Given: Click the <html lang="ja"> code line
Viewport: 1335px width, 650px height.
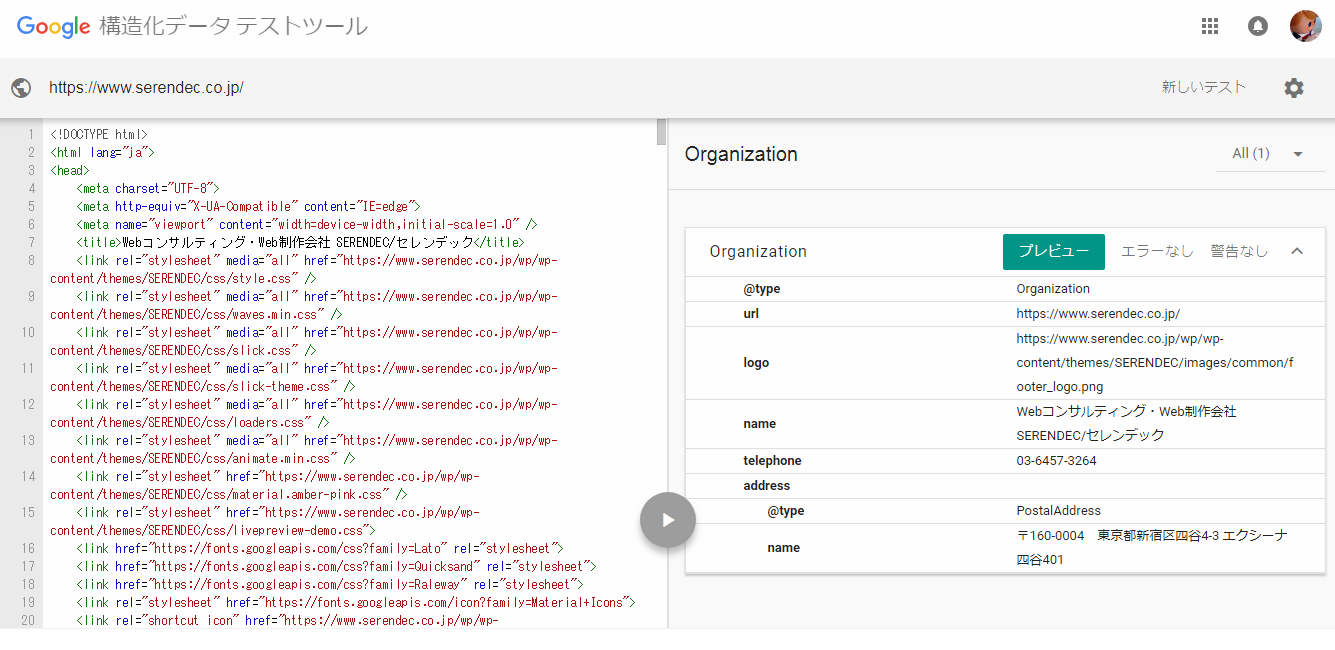Looking at the screenshot, I should pos(102,153).
